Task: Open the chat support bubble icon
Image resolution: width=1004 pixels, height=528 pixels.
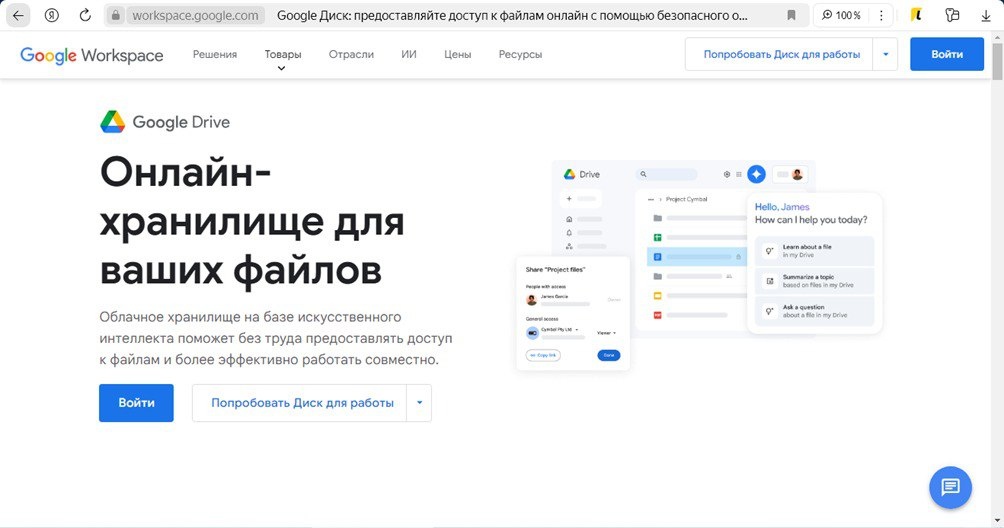Action: 950,487
